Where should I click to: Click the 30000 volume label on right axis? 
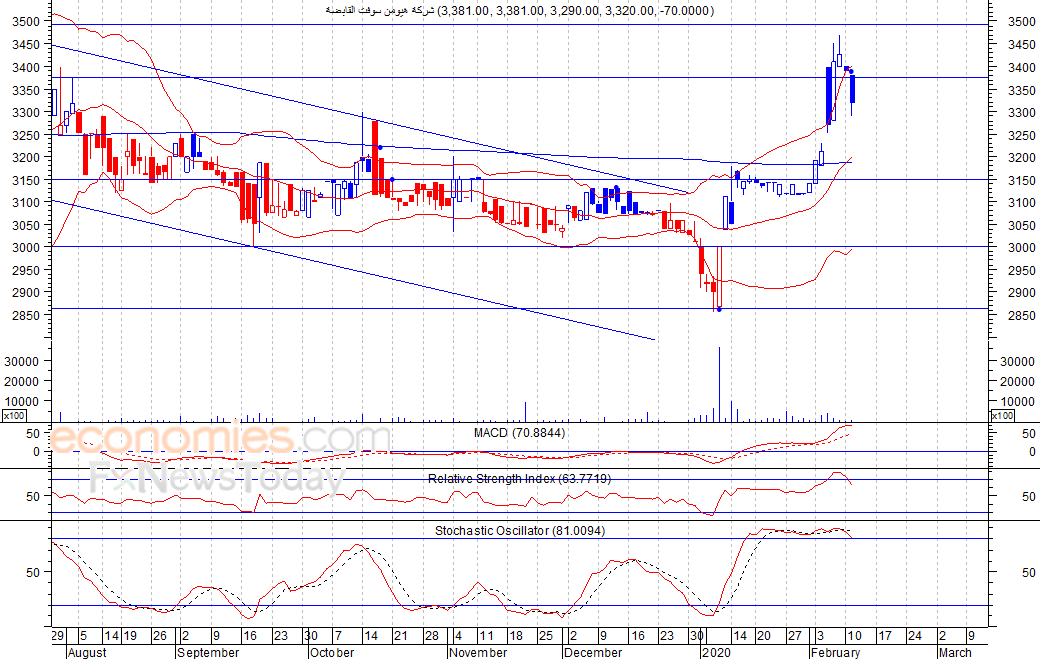[x=1013, y=361]
